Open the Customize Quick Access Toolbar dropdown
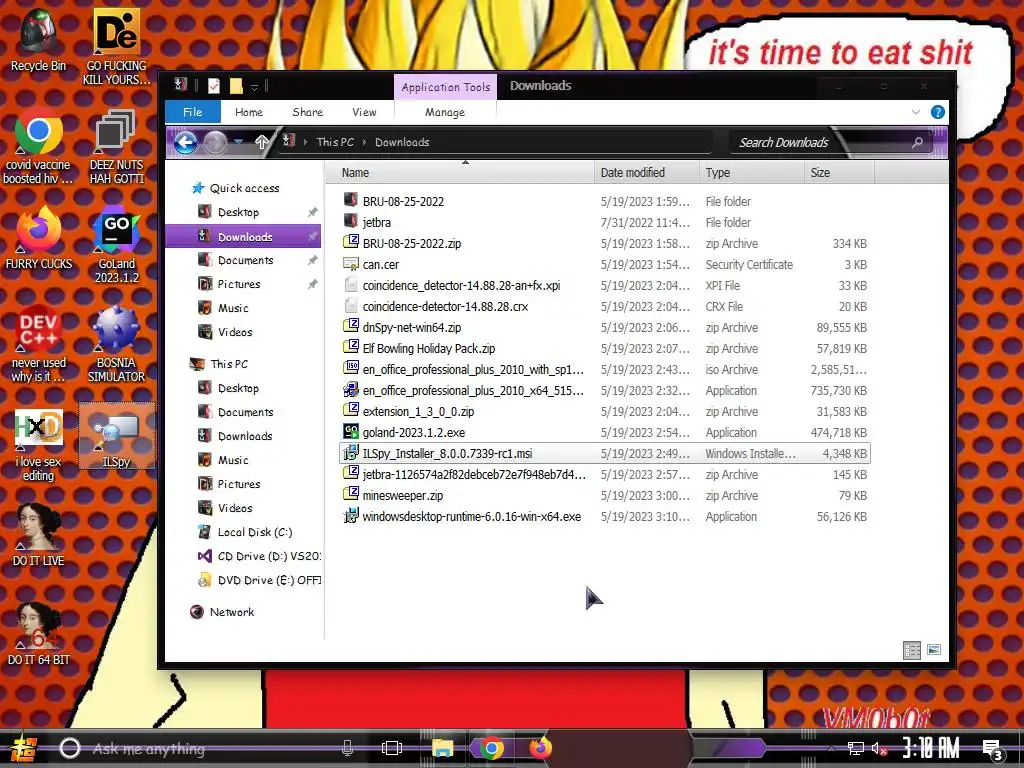Screen dimensions: 1024x768 coord(254,86)
